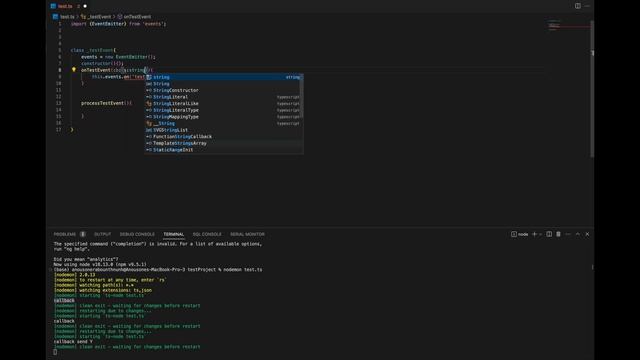Screen dimensions: 640x360
Task: Click the keyword icon beside highlighted string suggestion
Action: tap(149, 77)
